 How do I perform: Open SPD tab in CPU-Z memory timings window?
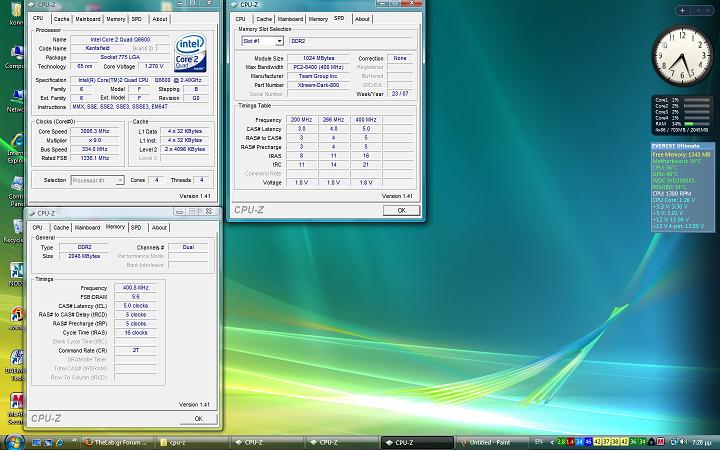click(136, 227)
